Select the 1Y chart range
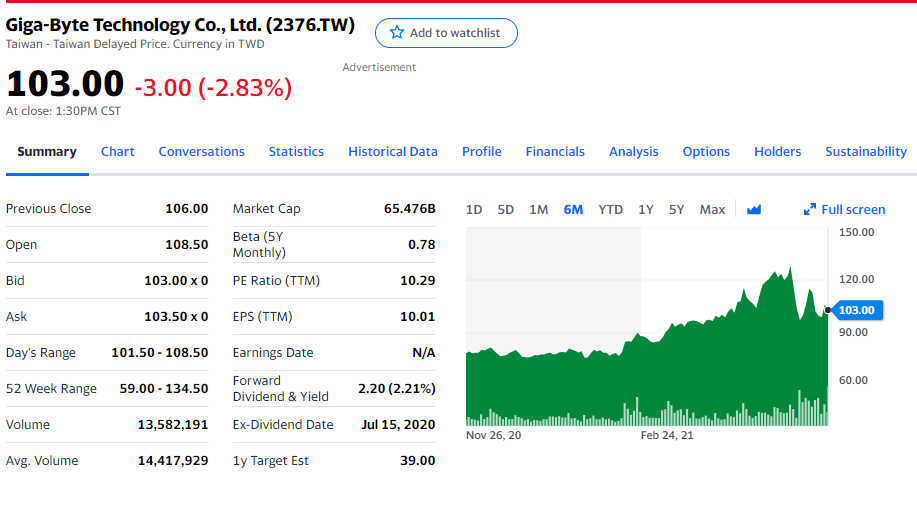 pyautogui.click(x=646, y=209)
